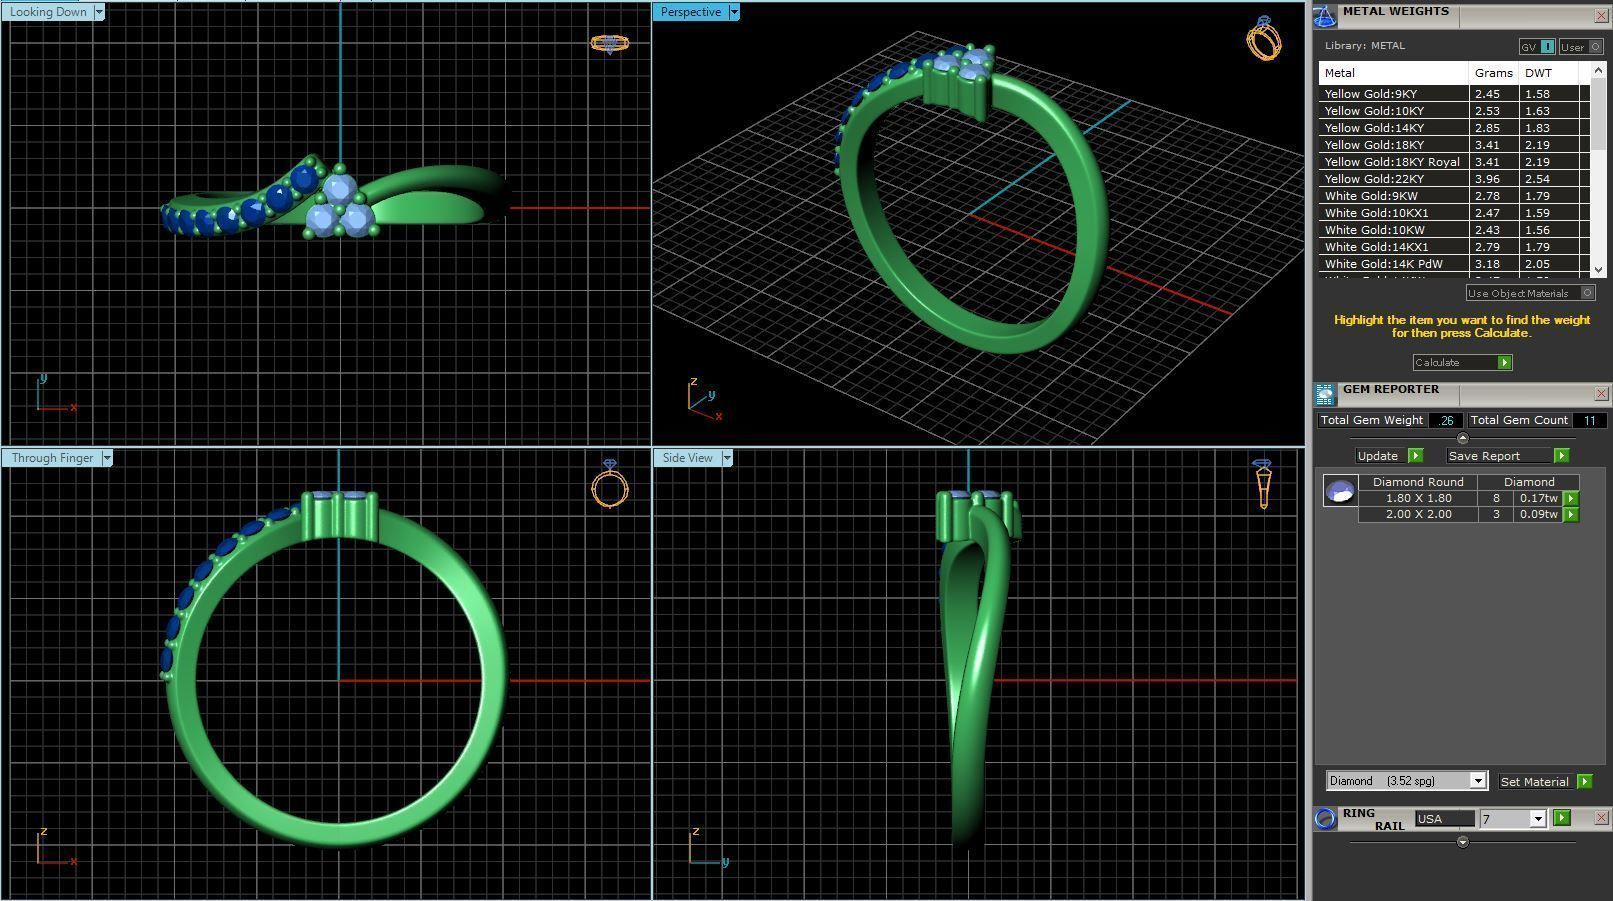Expand Ring Rail with the down-arrow handle

(1462, 842)
